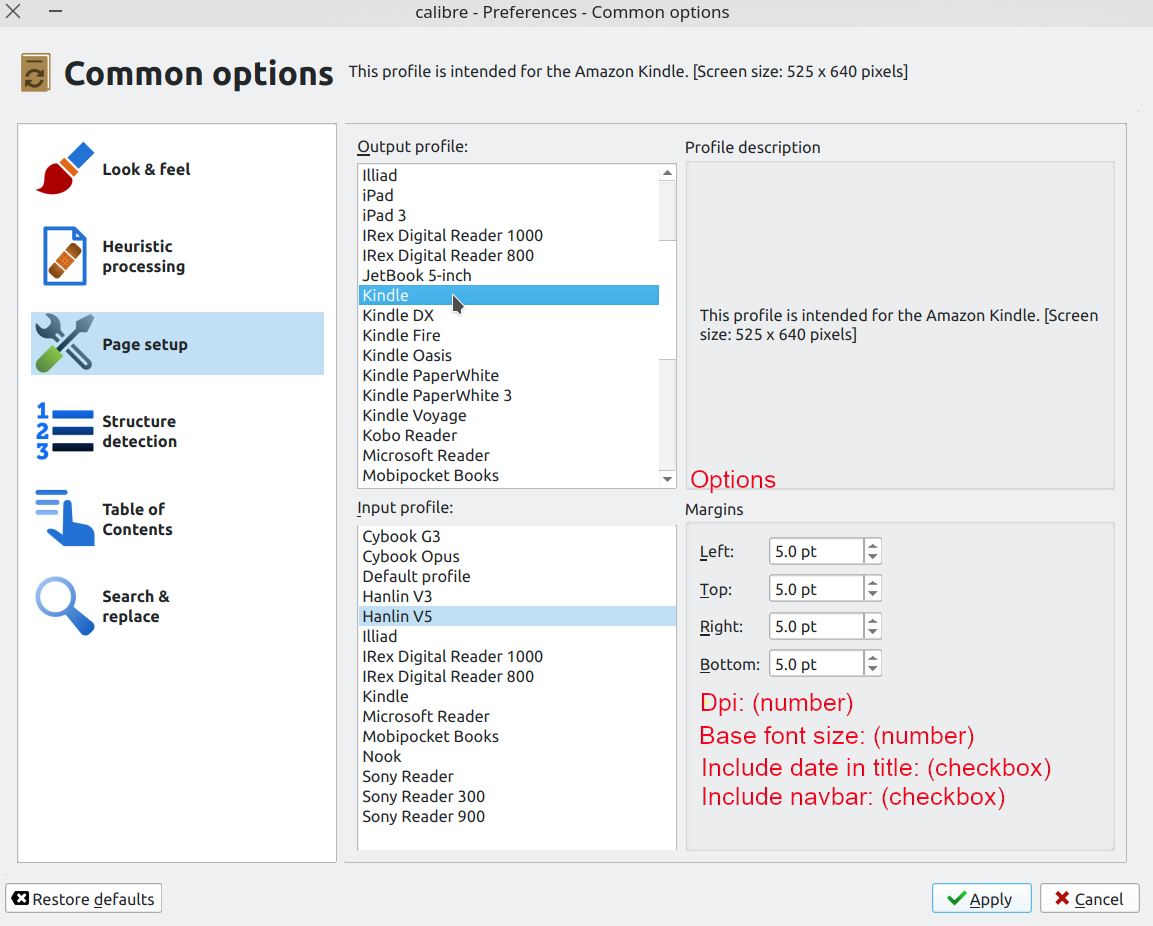Cancel the preferences dialog
The height and width of the screenshot is (926, 1153).
1089,899
